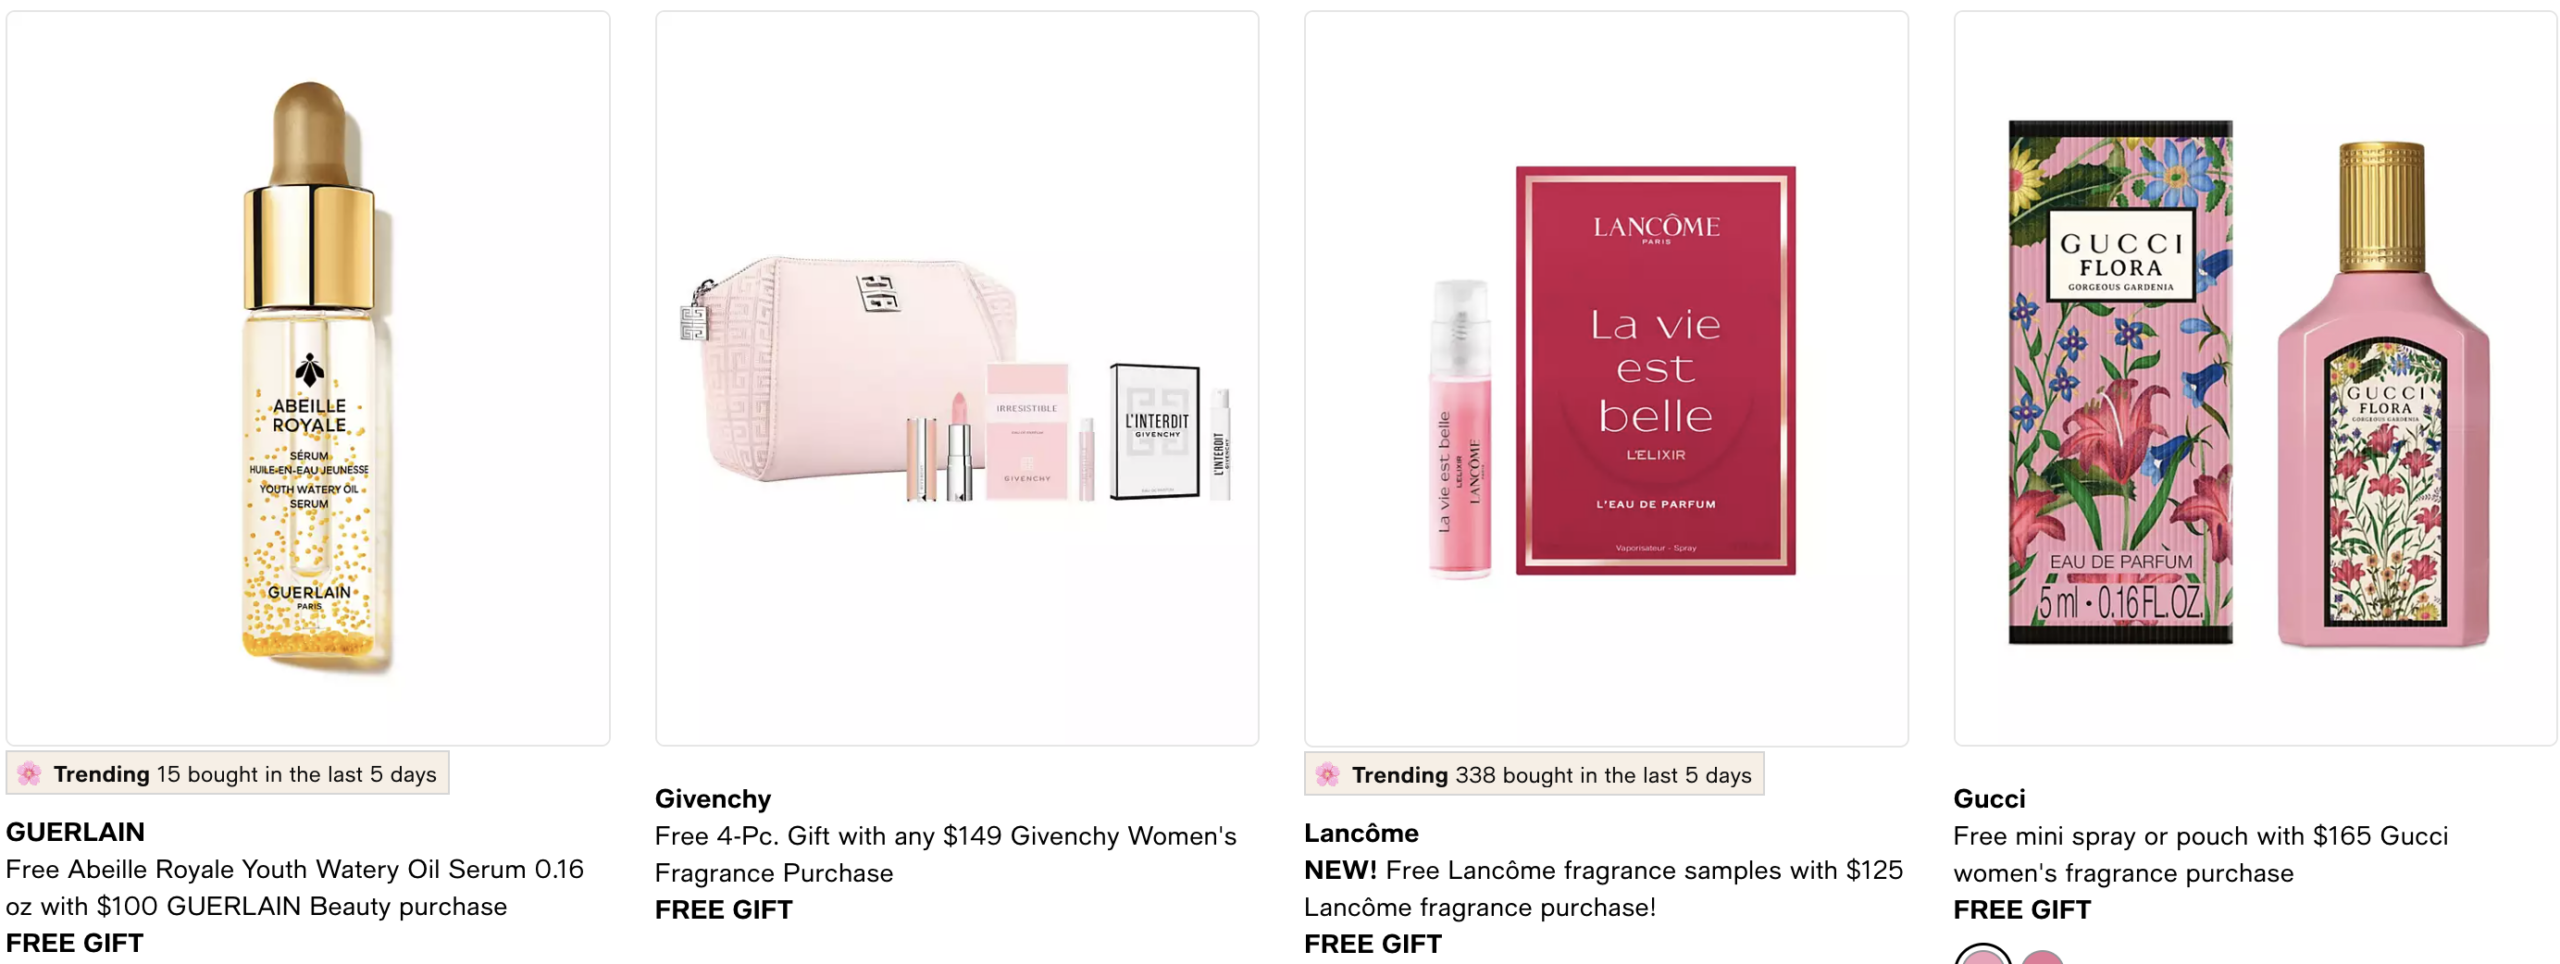Screen dimensions: 2560x964
Task: Select the darker pink Gucci color swatch
Action: pos(2042,957)
